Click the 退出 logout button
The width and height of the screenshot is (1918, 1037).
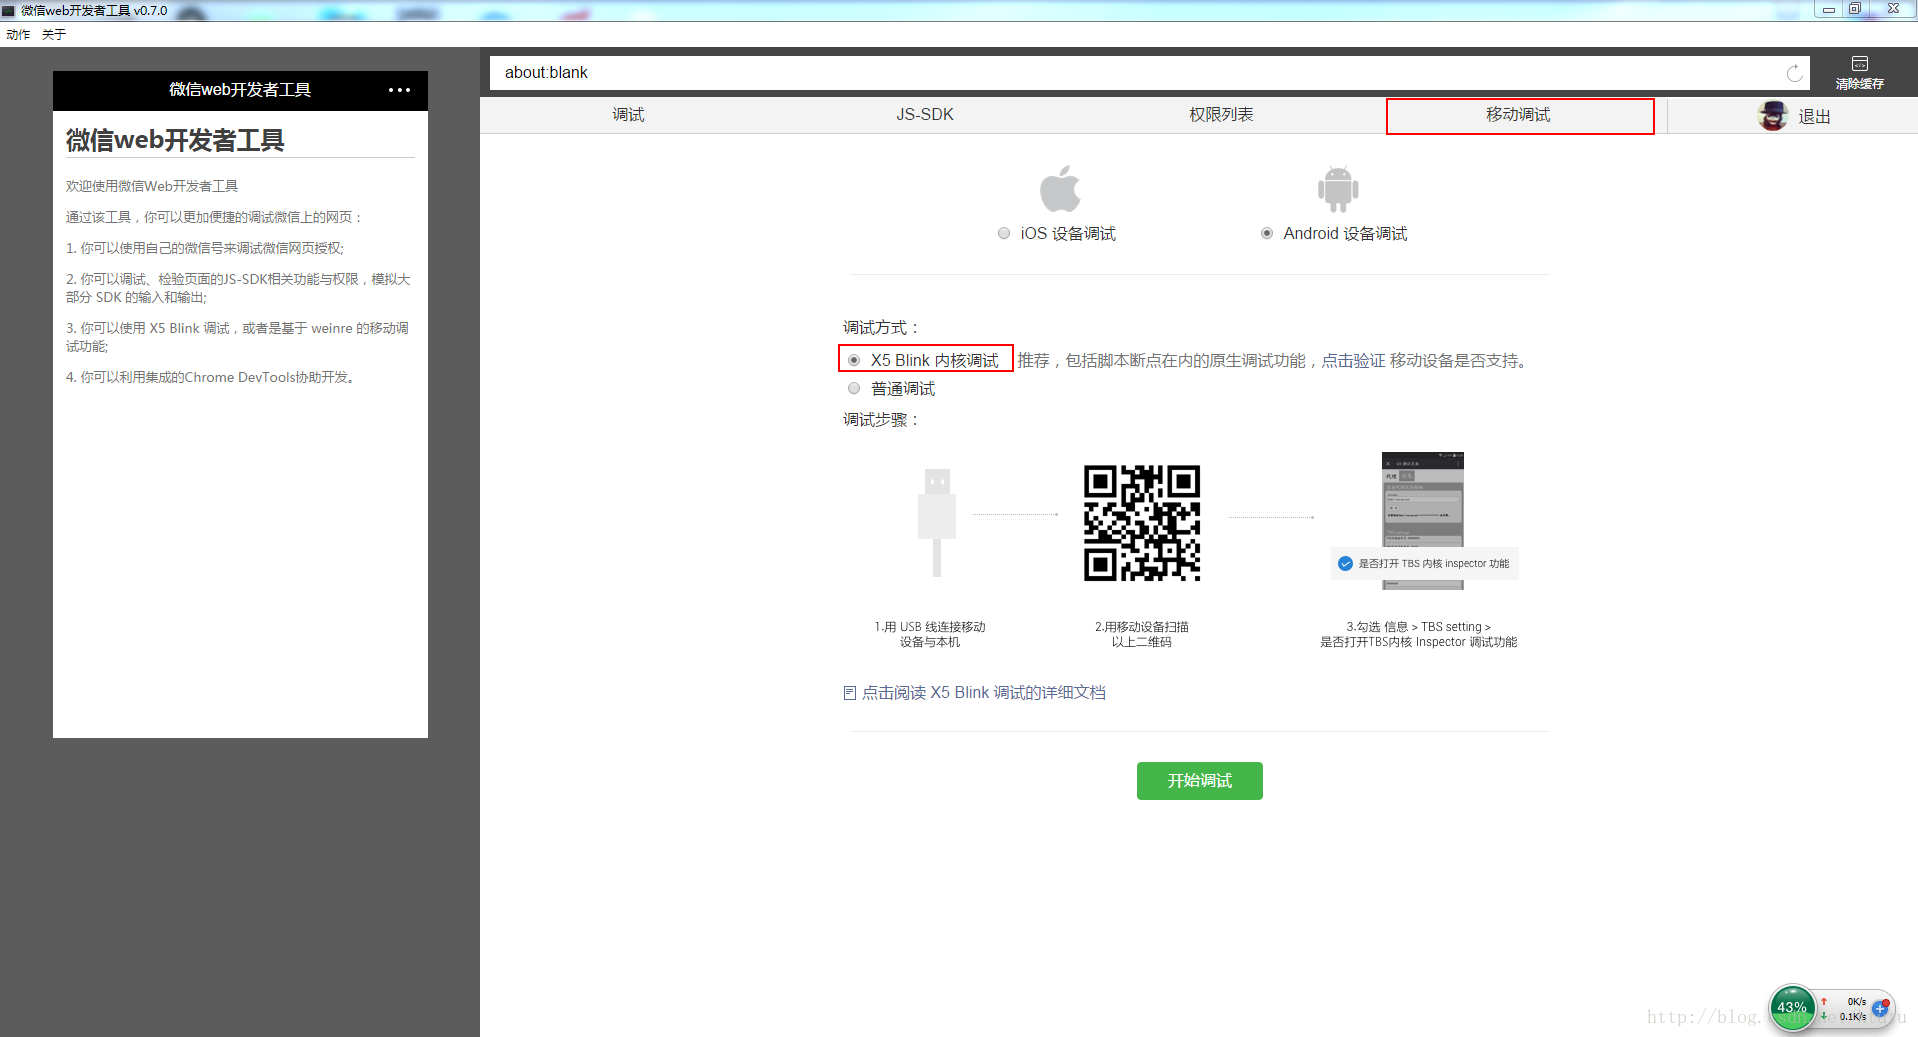[1814, 117]
